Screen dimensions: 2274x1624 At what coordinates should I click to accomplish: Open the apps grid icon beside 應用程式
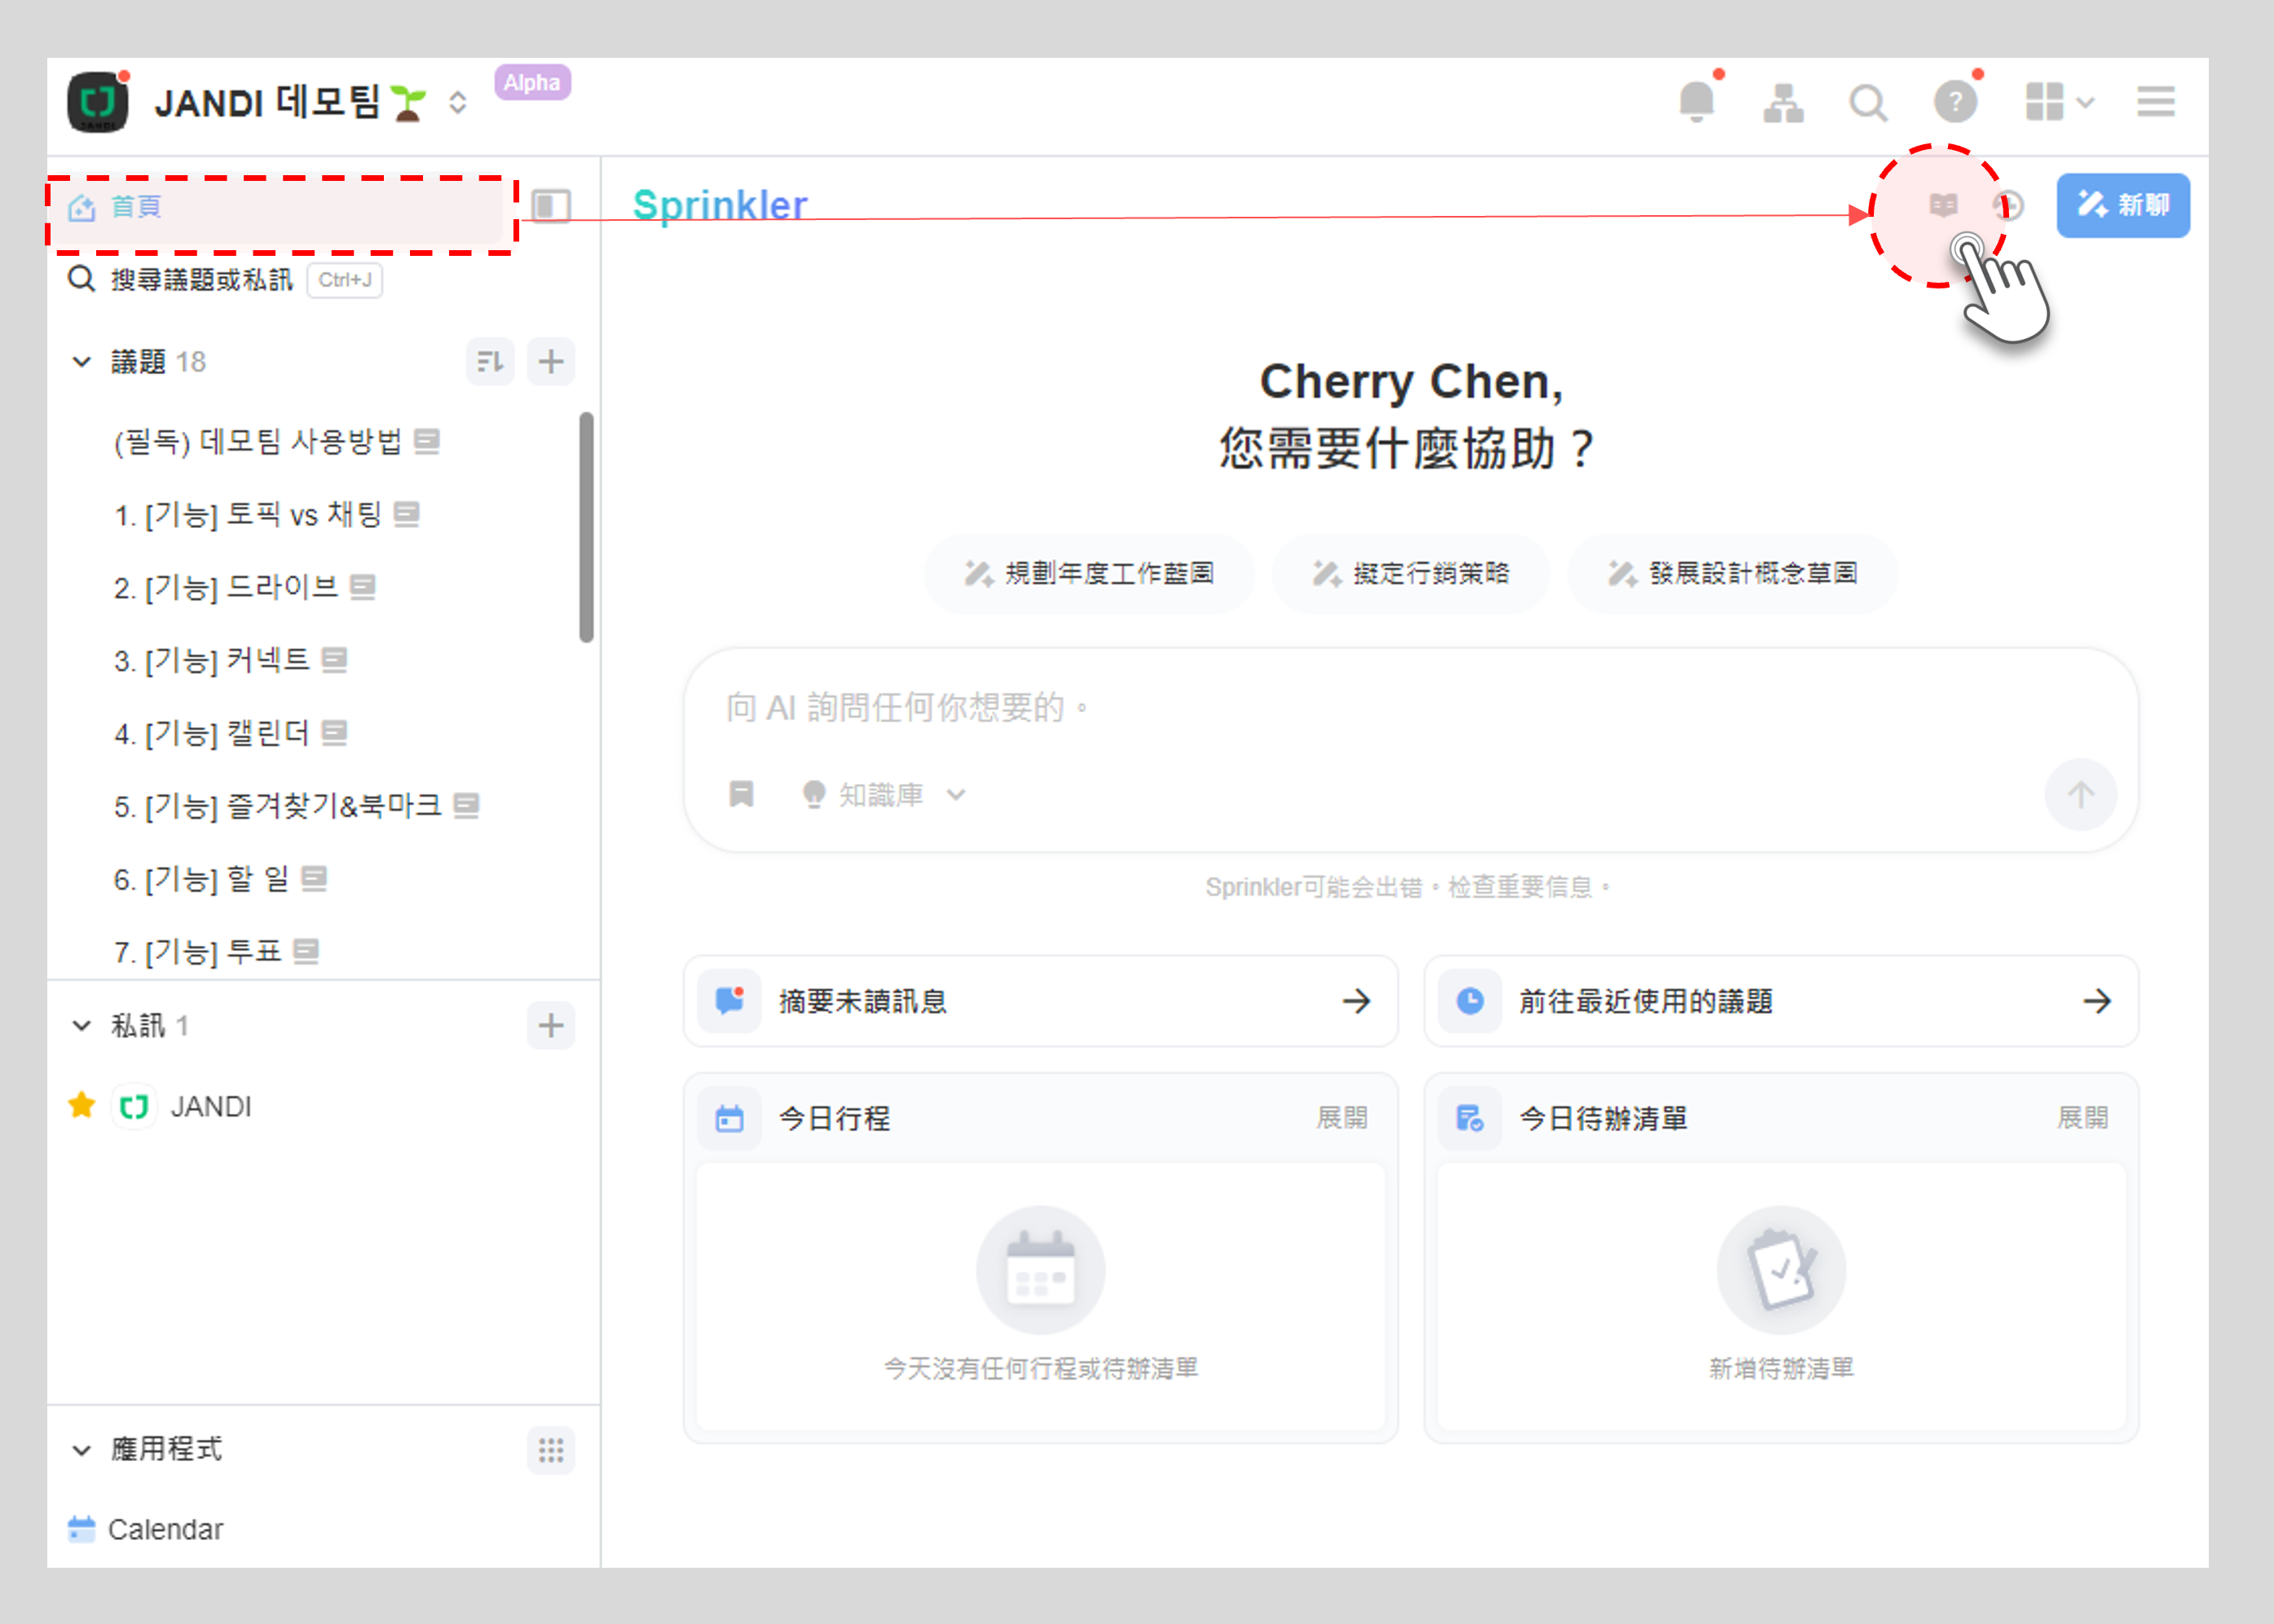[x=551, y=1450]
